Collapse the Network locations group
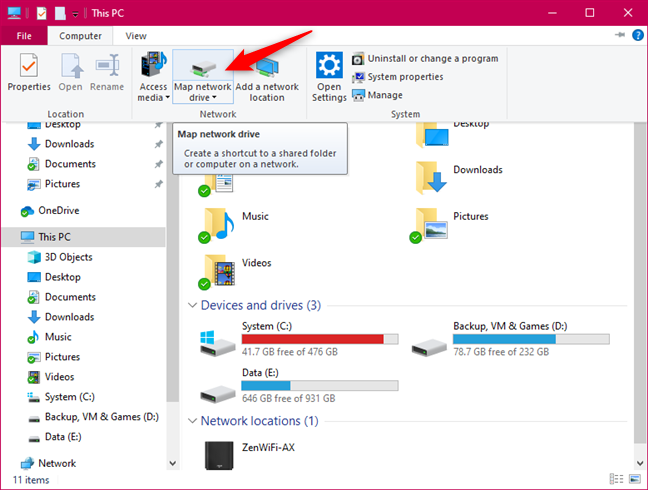The height and width of the screenshot is (490, 648). [192, 421]
